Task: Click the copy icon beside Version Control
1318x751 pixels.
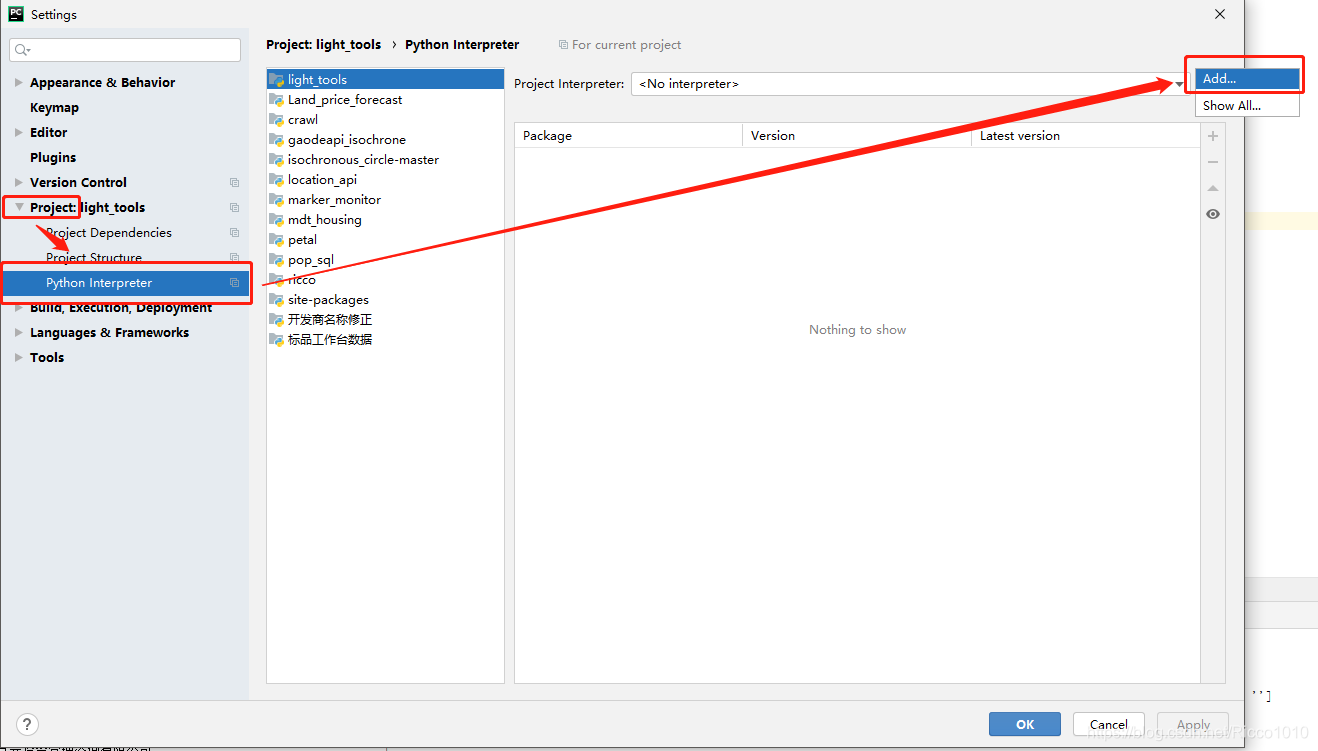Action: point(234,183)
